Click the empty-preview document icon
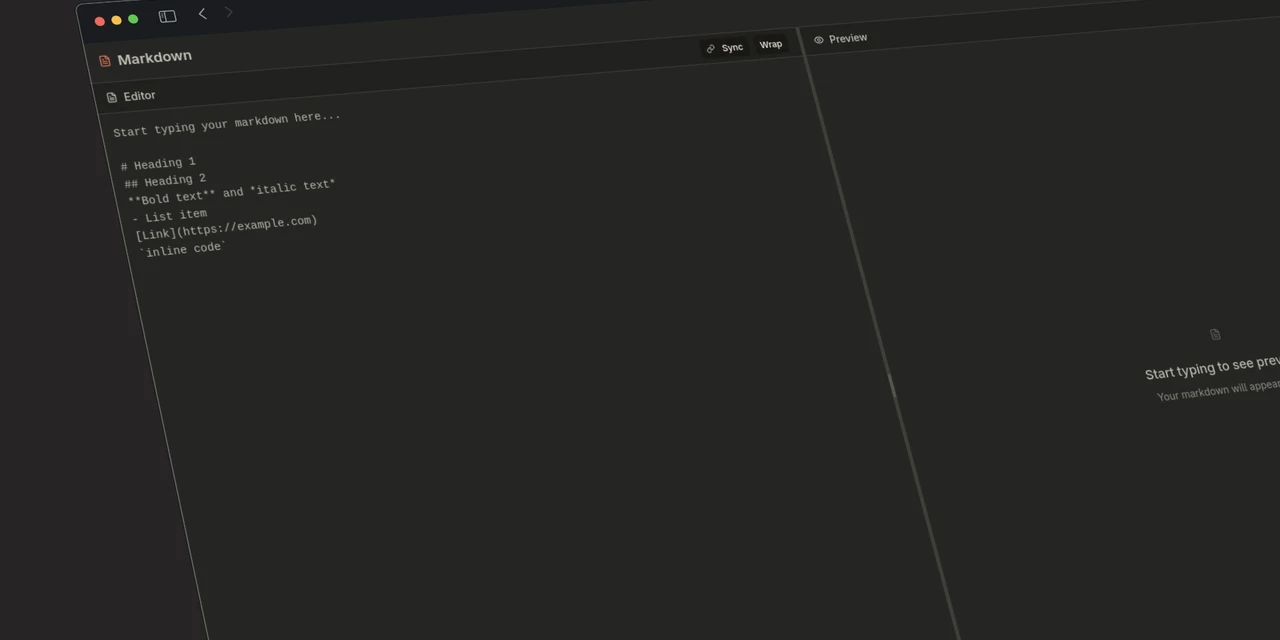 [1215, 334]
